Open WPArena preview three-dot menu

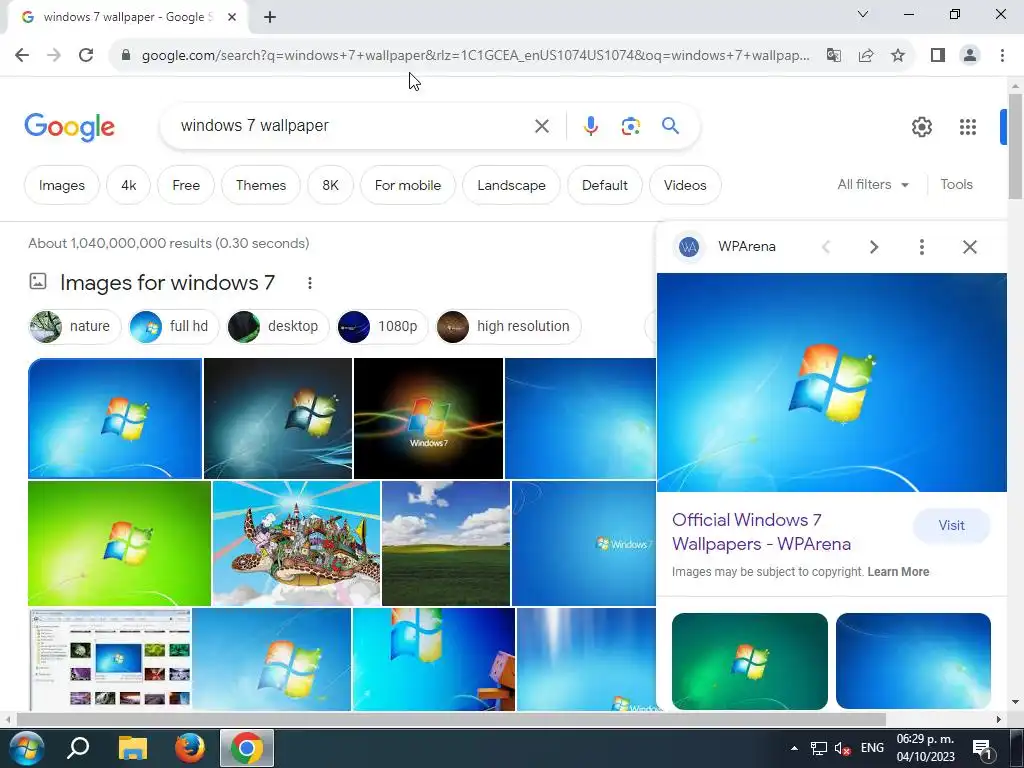point(921,247)
